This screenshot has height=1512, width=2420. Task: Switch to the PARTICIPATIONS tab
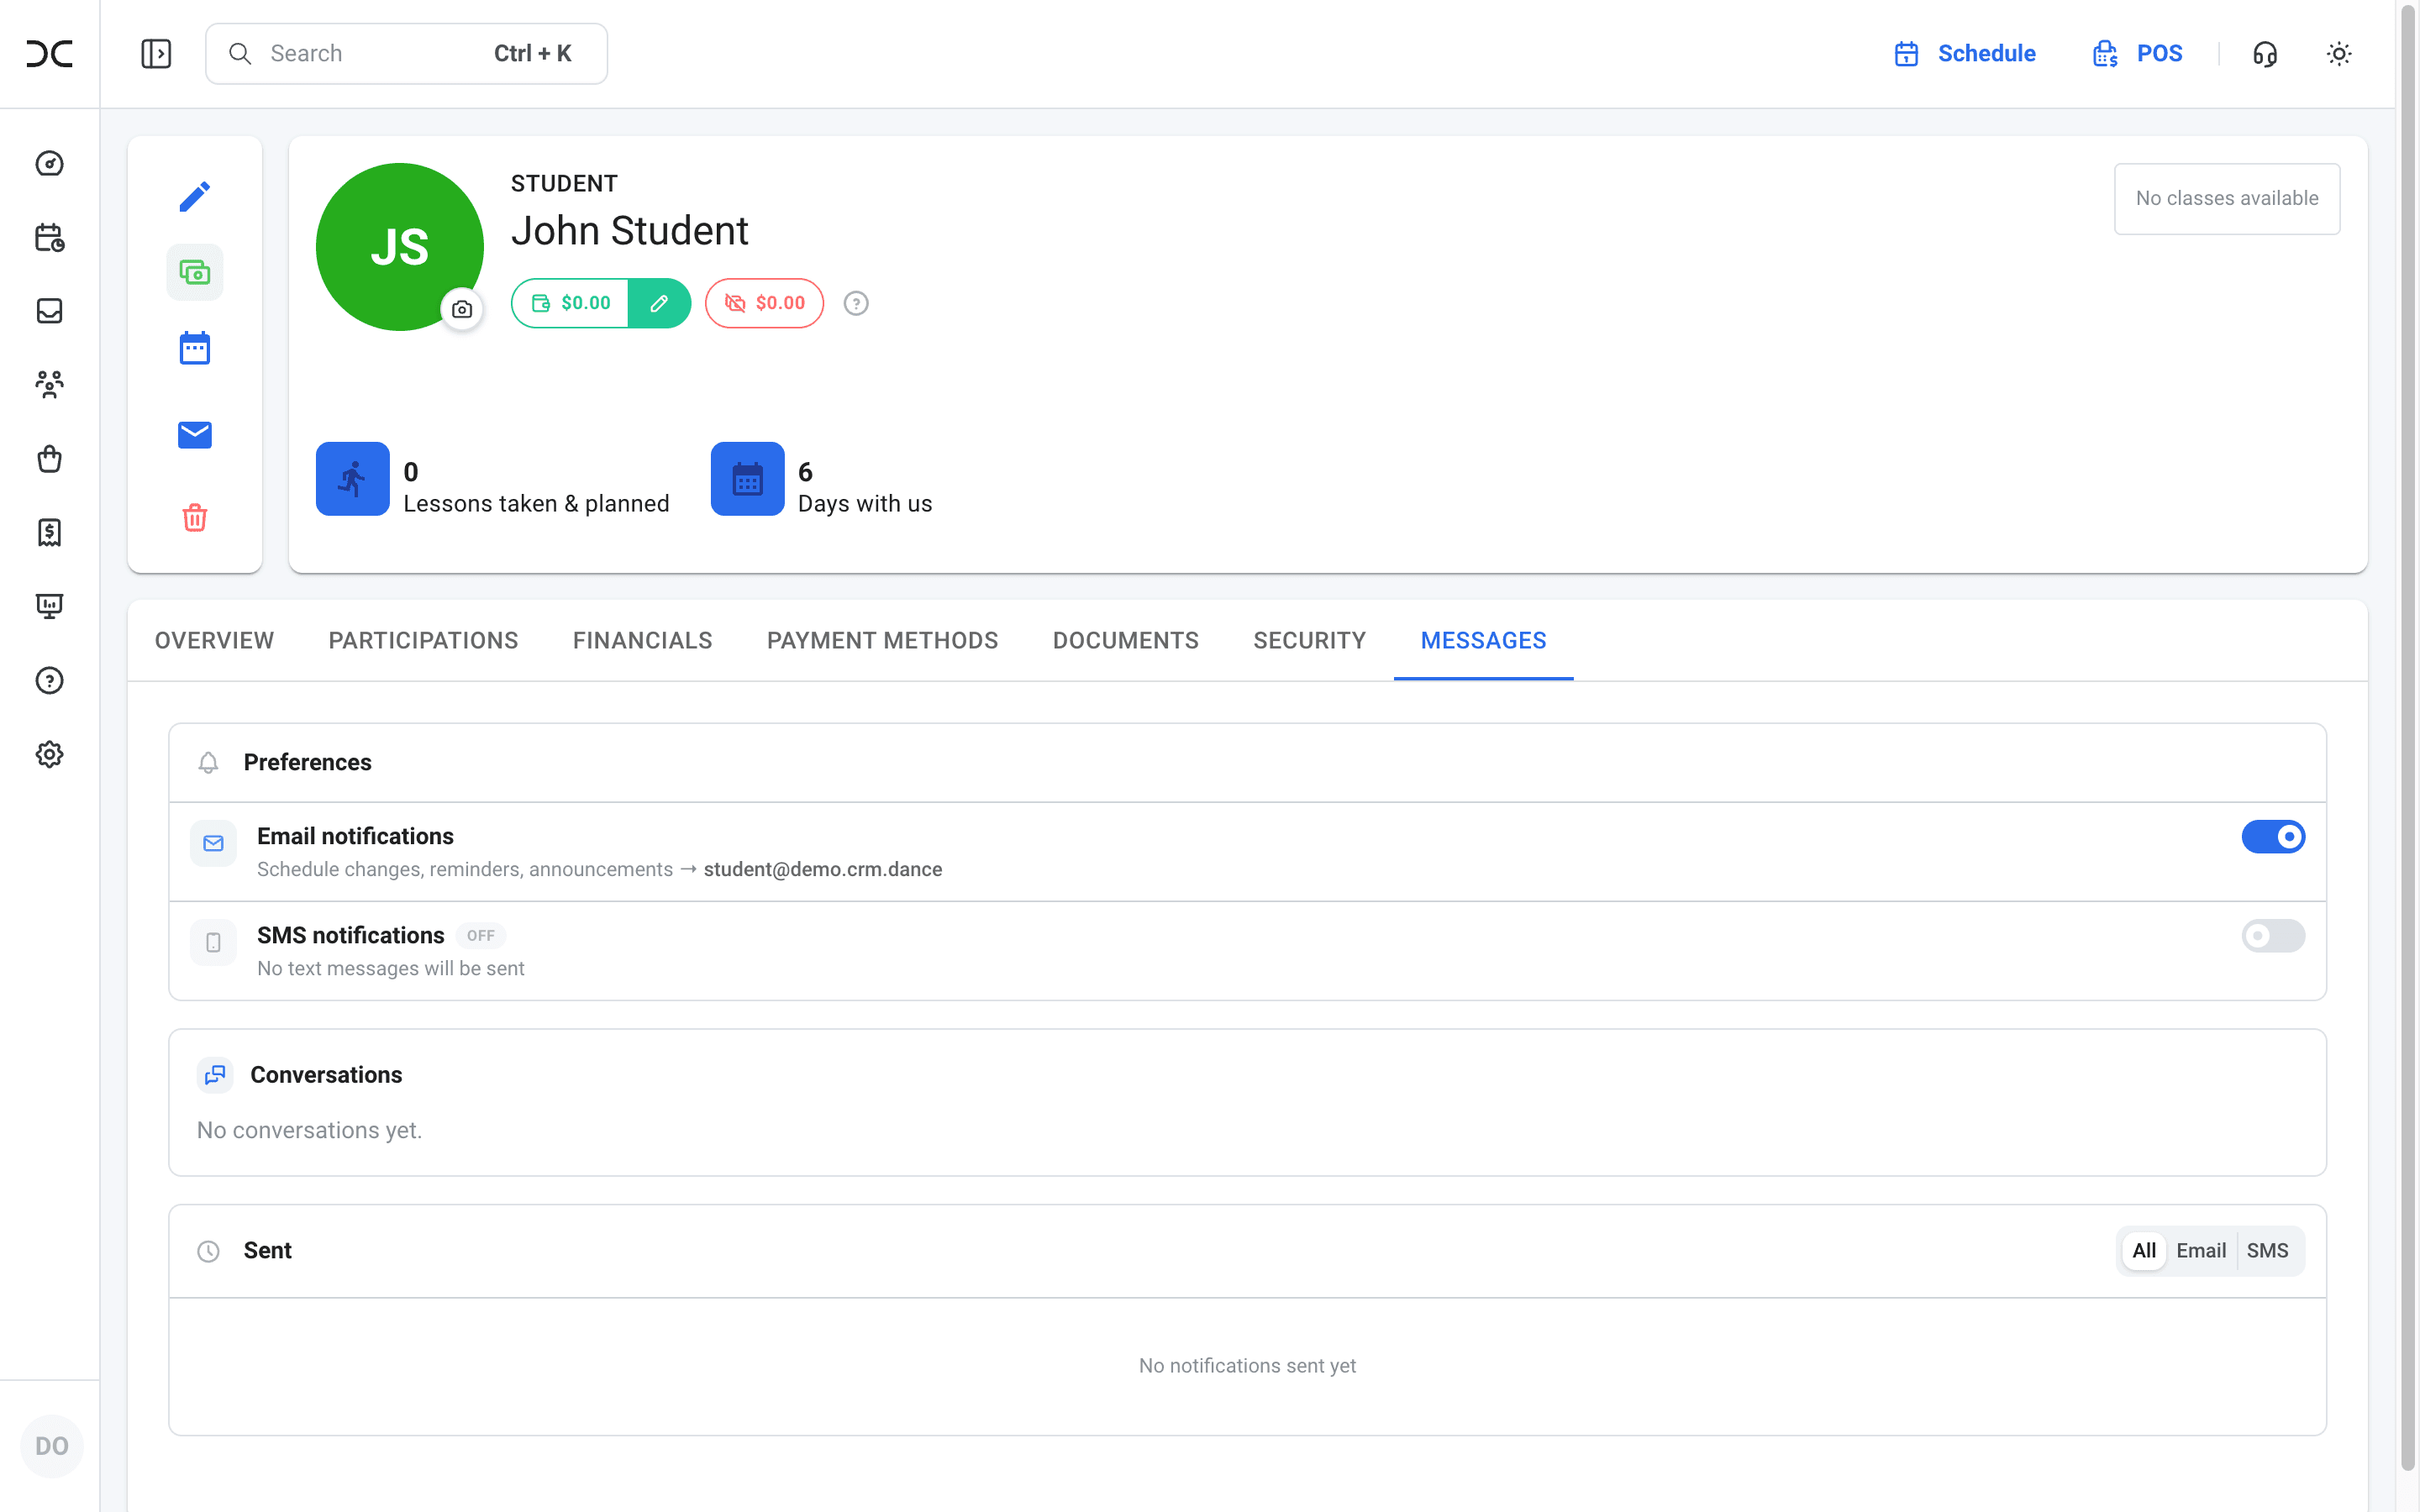(x=423, y=640)
